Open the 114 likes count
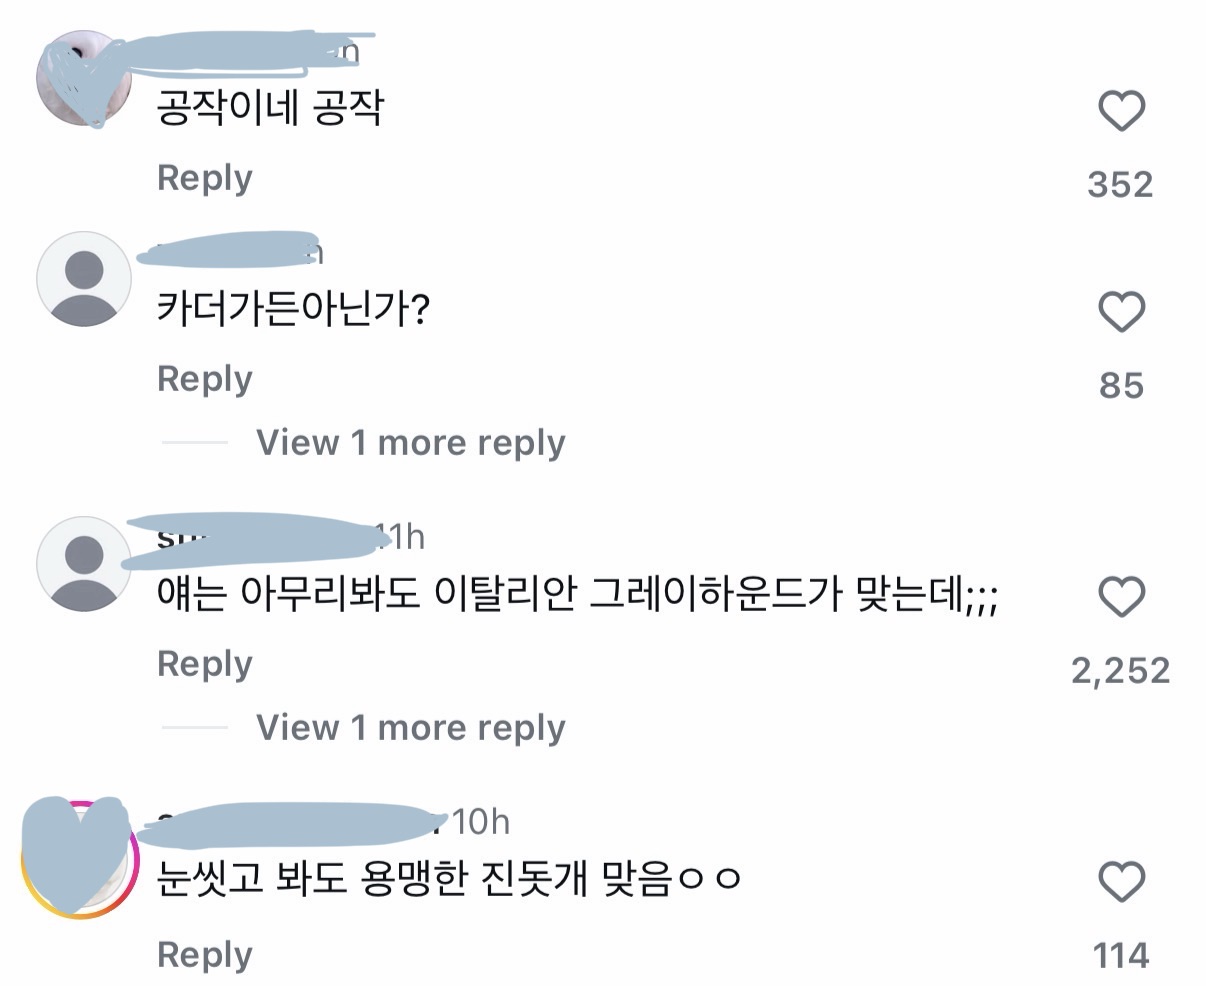This screenshot has width=1206, height=986. tap(1120, 956)
